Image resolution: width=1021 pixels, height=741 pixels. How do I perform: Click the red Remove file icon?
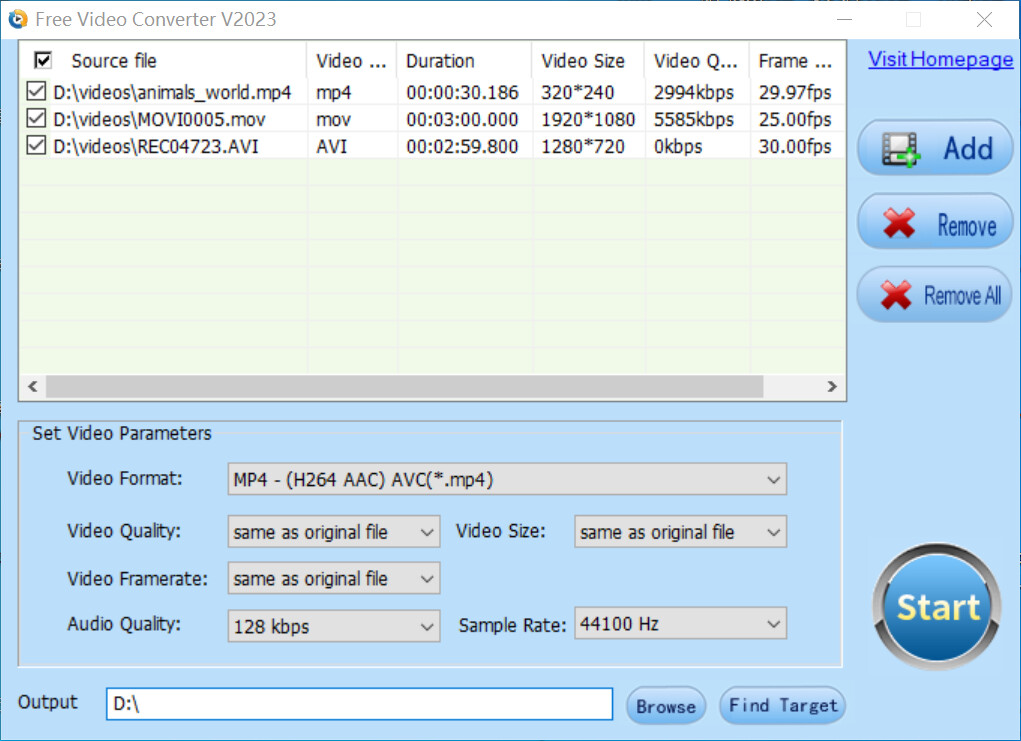897,221
